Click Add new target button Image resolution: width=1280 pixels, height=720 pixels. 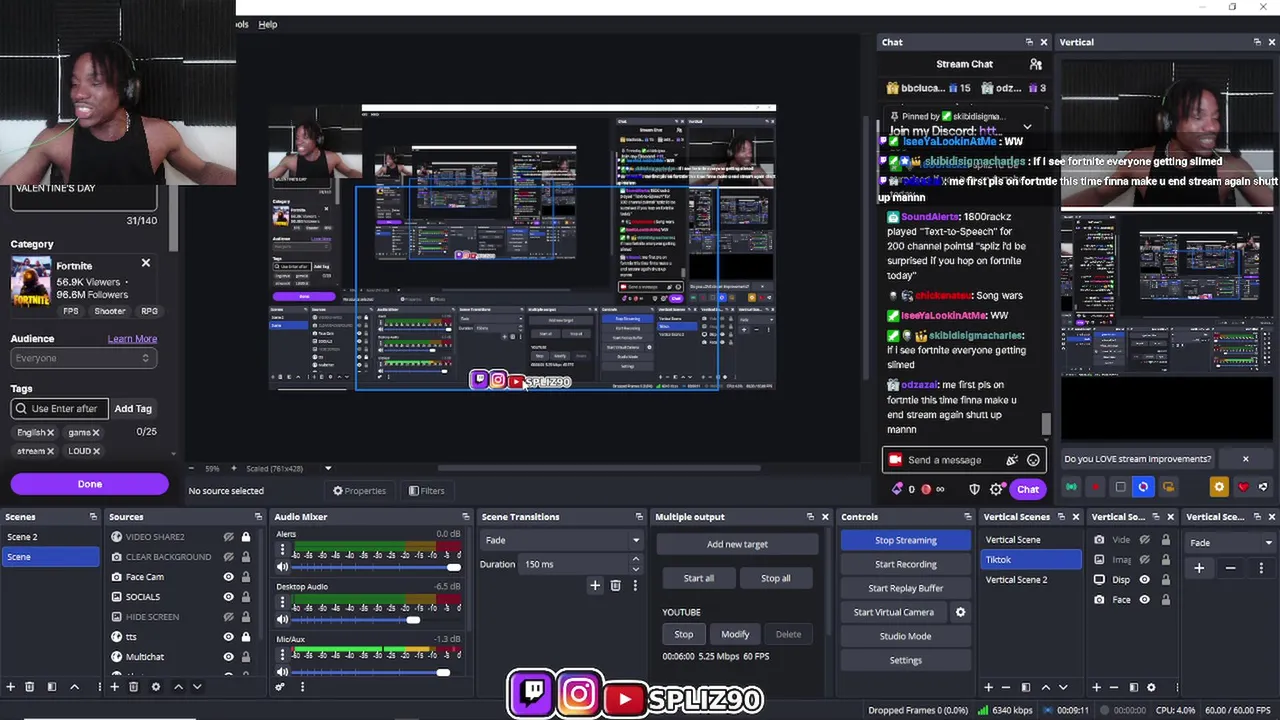[737, 544]
